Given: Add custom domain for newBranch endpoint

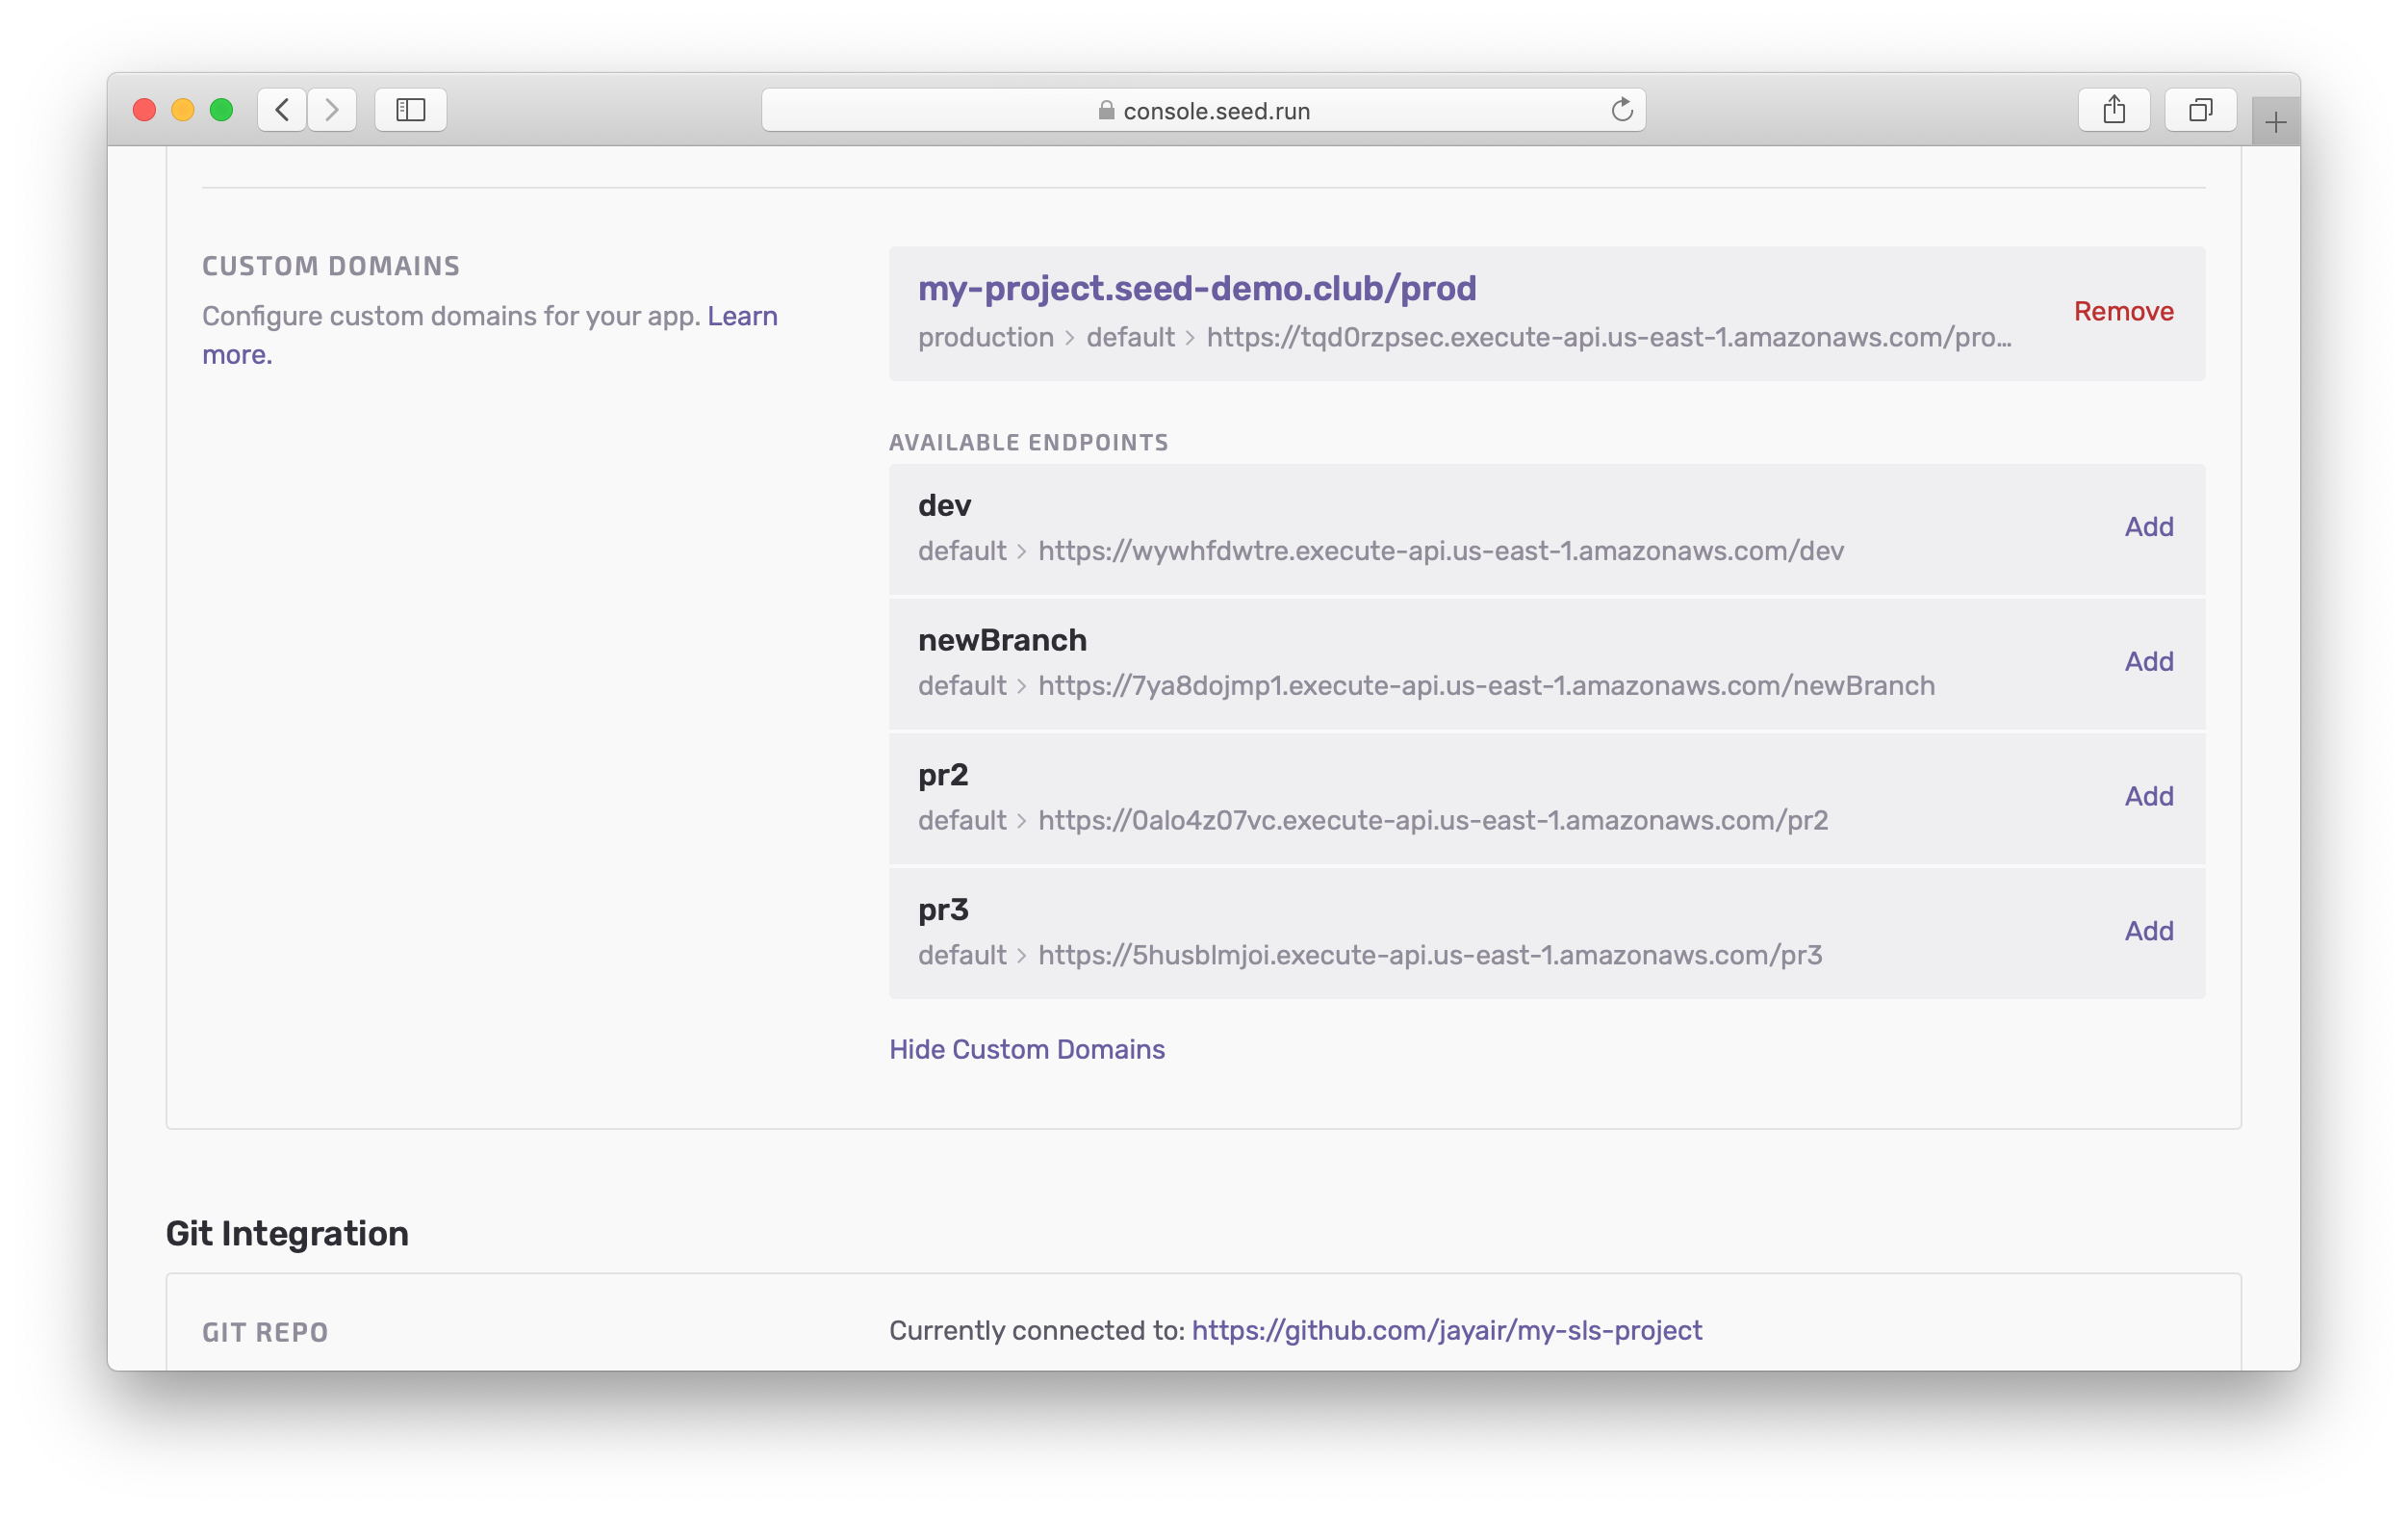Looking at the screenshot, I should [2148, 661].
